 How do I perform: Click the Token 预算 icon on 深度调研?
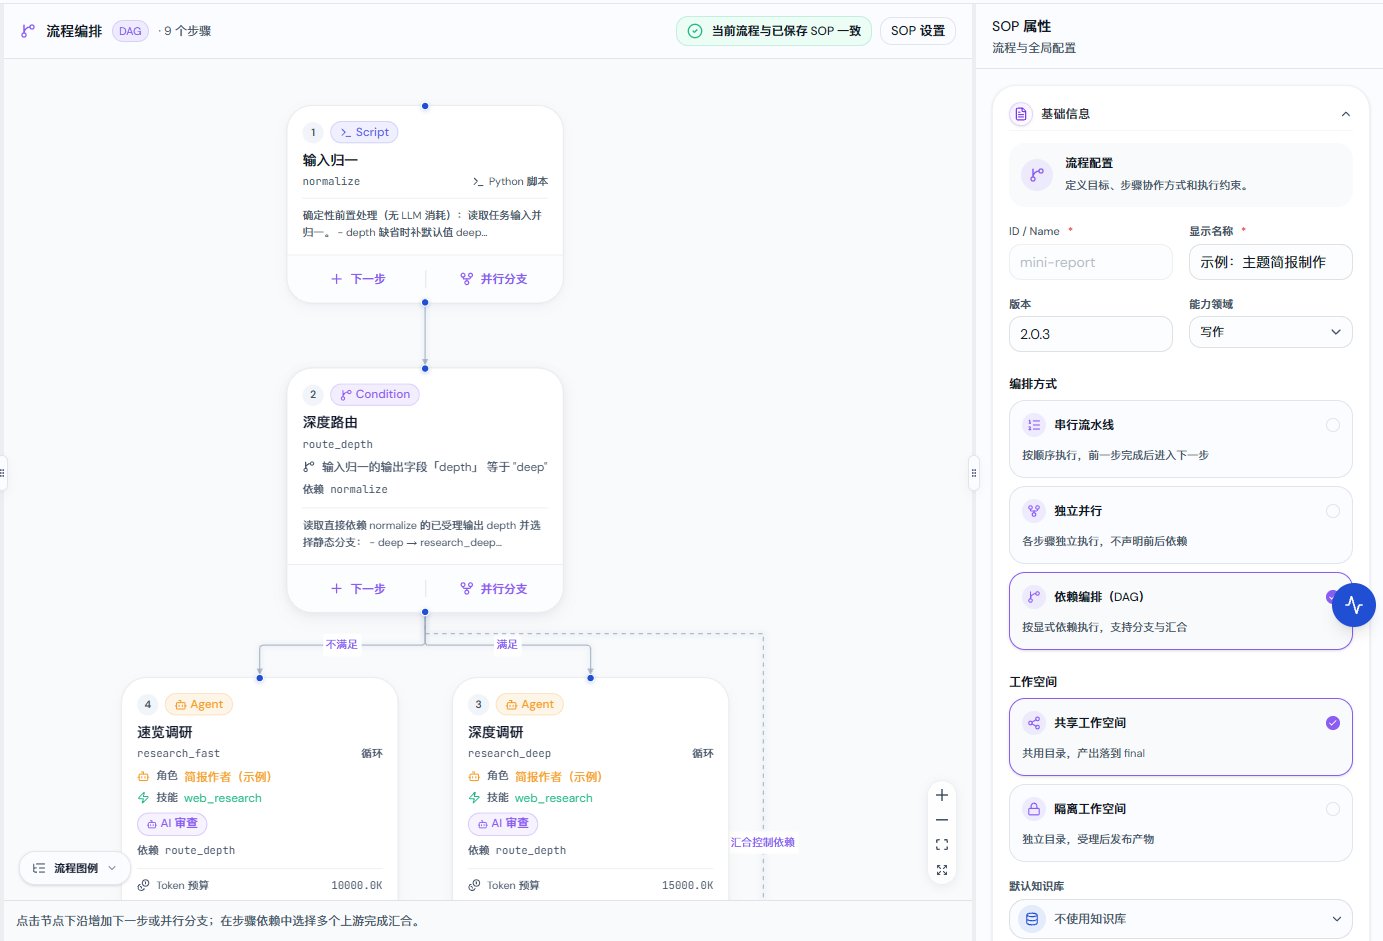pyautogui.click(x=474, y=885)
